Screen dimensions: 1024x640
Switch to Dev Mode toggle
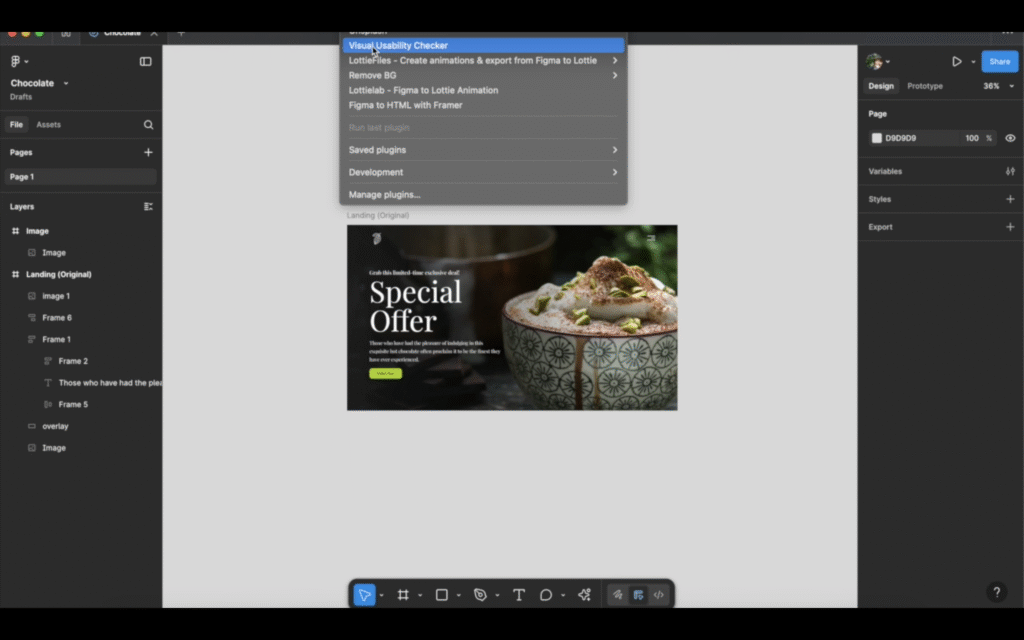click(658, 595)
